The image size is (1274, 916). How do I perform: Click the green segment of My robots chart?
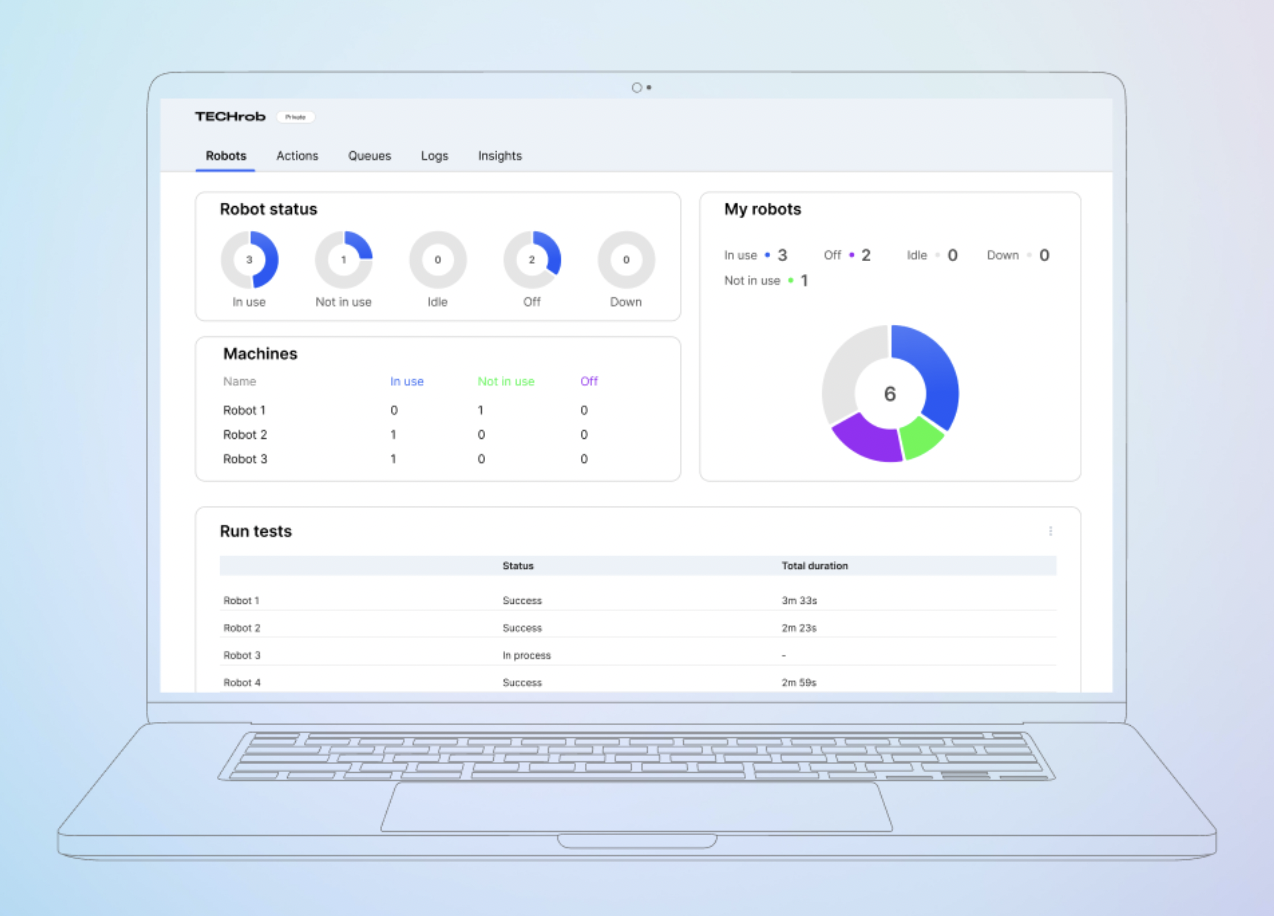pyautogui.click(x=920, y=437)
